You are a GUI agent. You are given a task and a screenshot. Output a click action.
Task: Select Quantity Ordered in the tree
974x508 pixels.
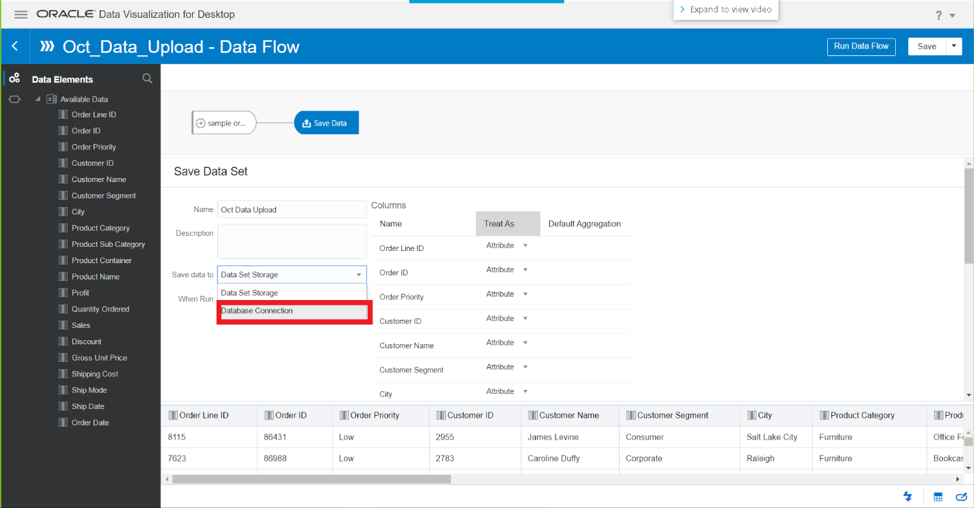pyautogui.click(x=100, y=309)
